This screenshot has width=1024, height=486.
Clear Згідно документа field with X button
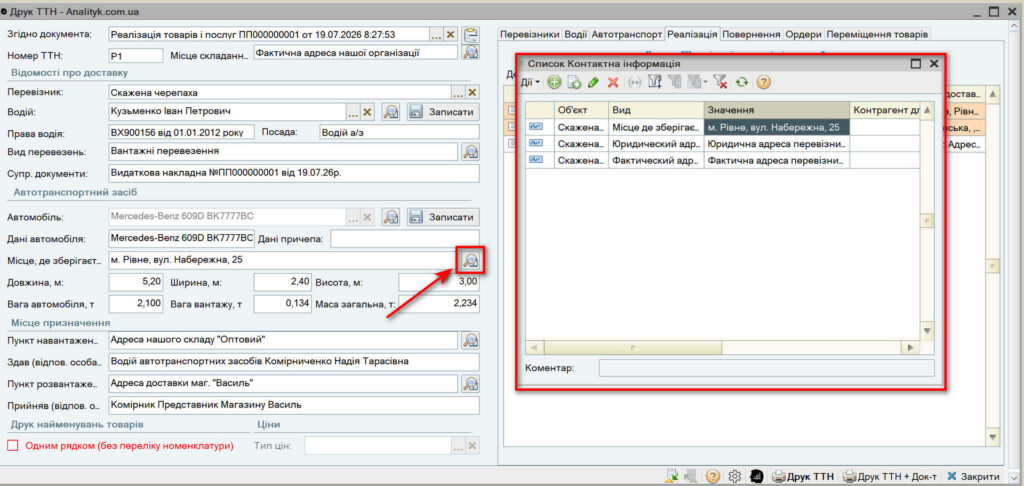[x=451, y=34]
